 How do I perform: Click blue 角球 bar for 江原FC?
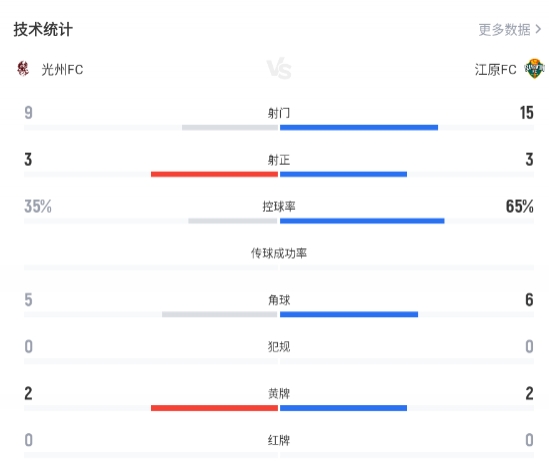(x=349, y=314)
